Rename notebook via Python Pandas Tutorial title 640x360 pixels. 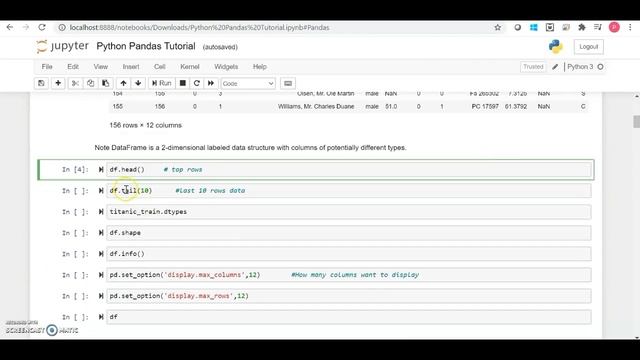[146, 46]
